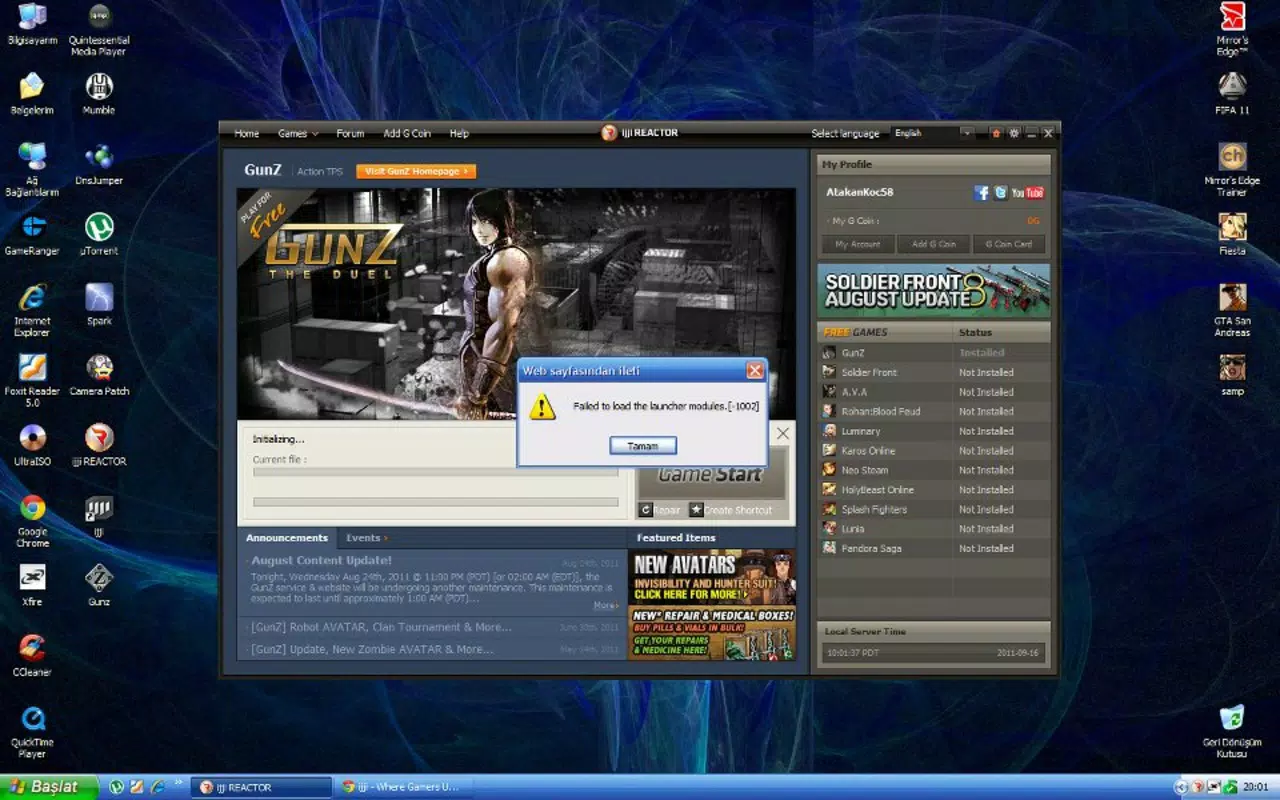Image resolution: width=1280 pixels, height=800 pixels.
Task: Click the Splash Fighters icon in games list
Action: [829, 509]
